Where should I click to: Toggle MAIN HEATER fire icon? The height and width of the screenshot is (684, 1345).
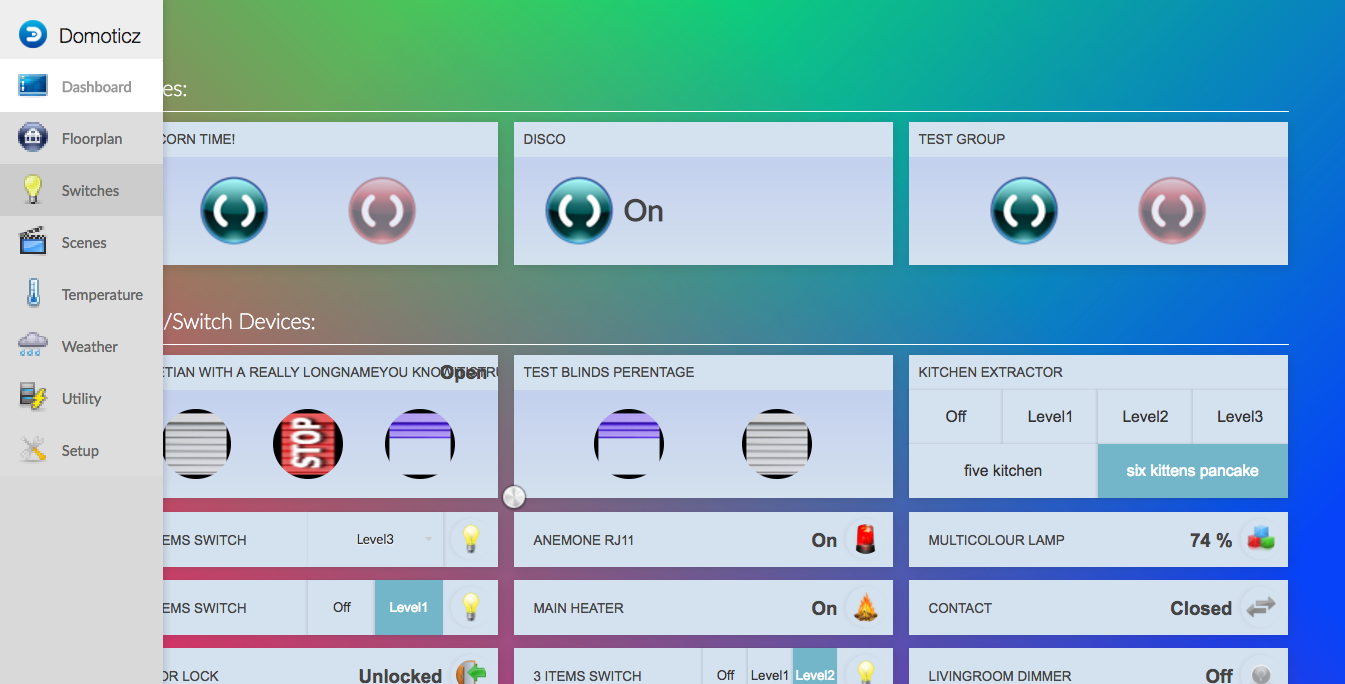pos(865,608)
